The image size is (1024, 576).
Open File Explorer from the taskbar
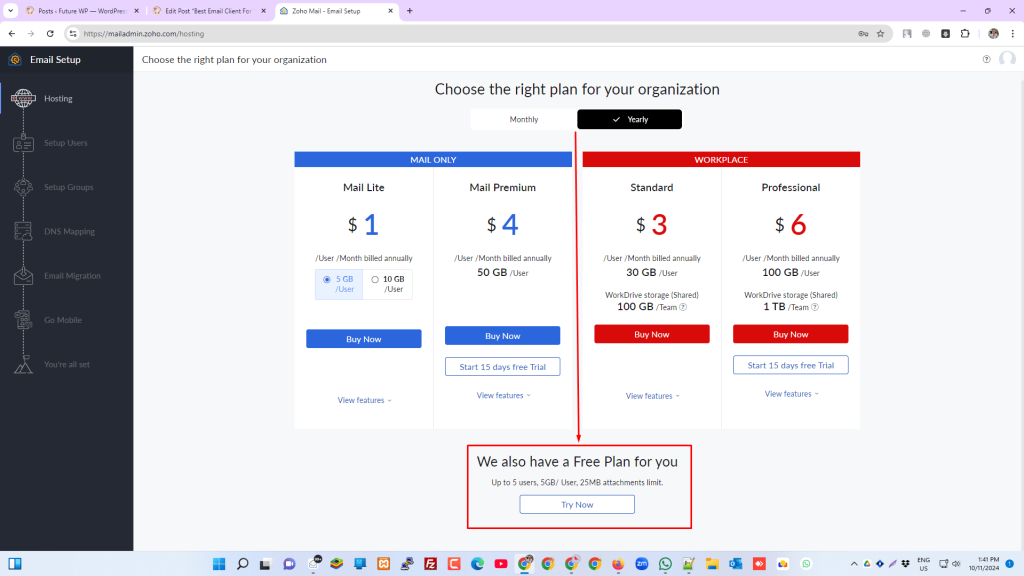[x=712, y=564]
